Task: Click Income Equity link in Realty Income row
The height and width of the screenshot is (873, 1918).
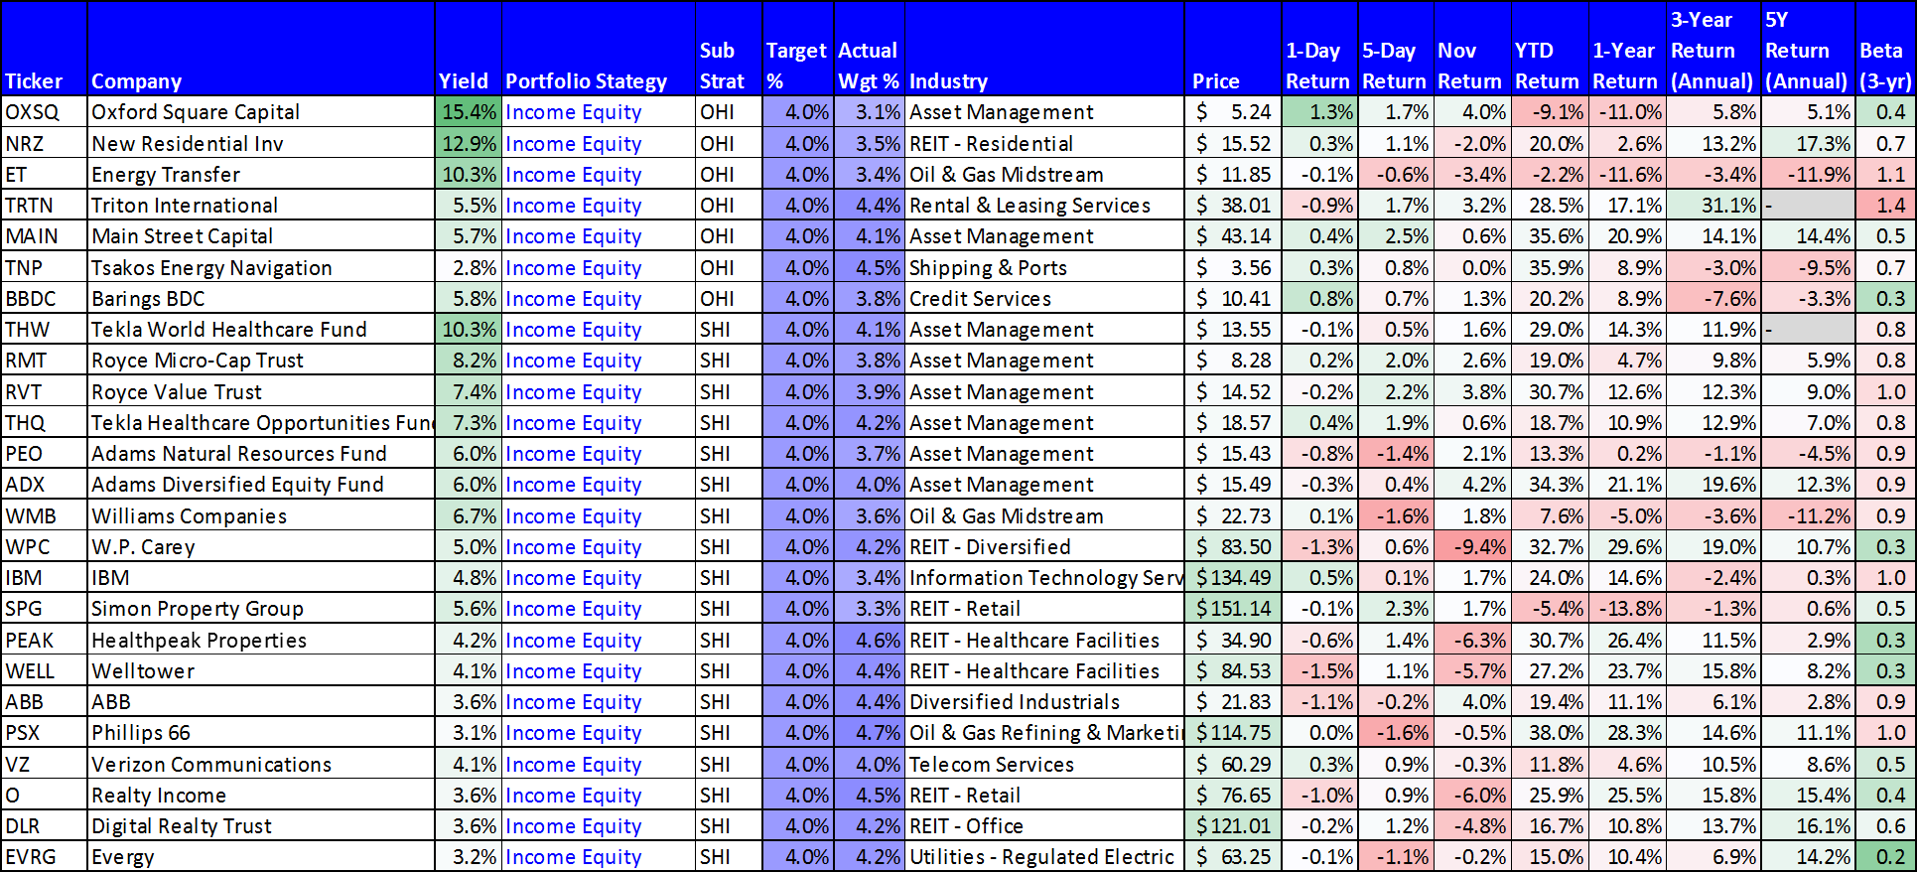Action: pos(573,795)
